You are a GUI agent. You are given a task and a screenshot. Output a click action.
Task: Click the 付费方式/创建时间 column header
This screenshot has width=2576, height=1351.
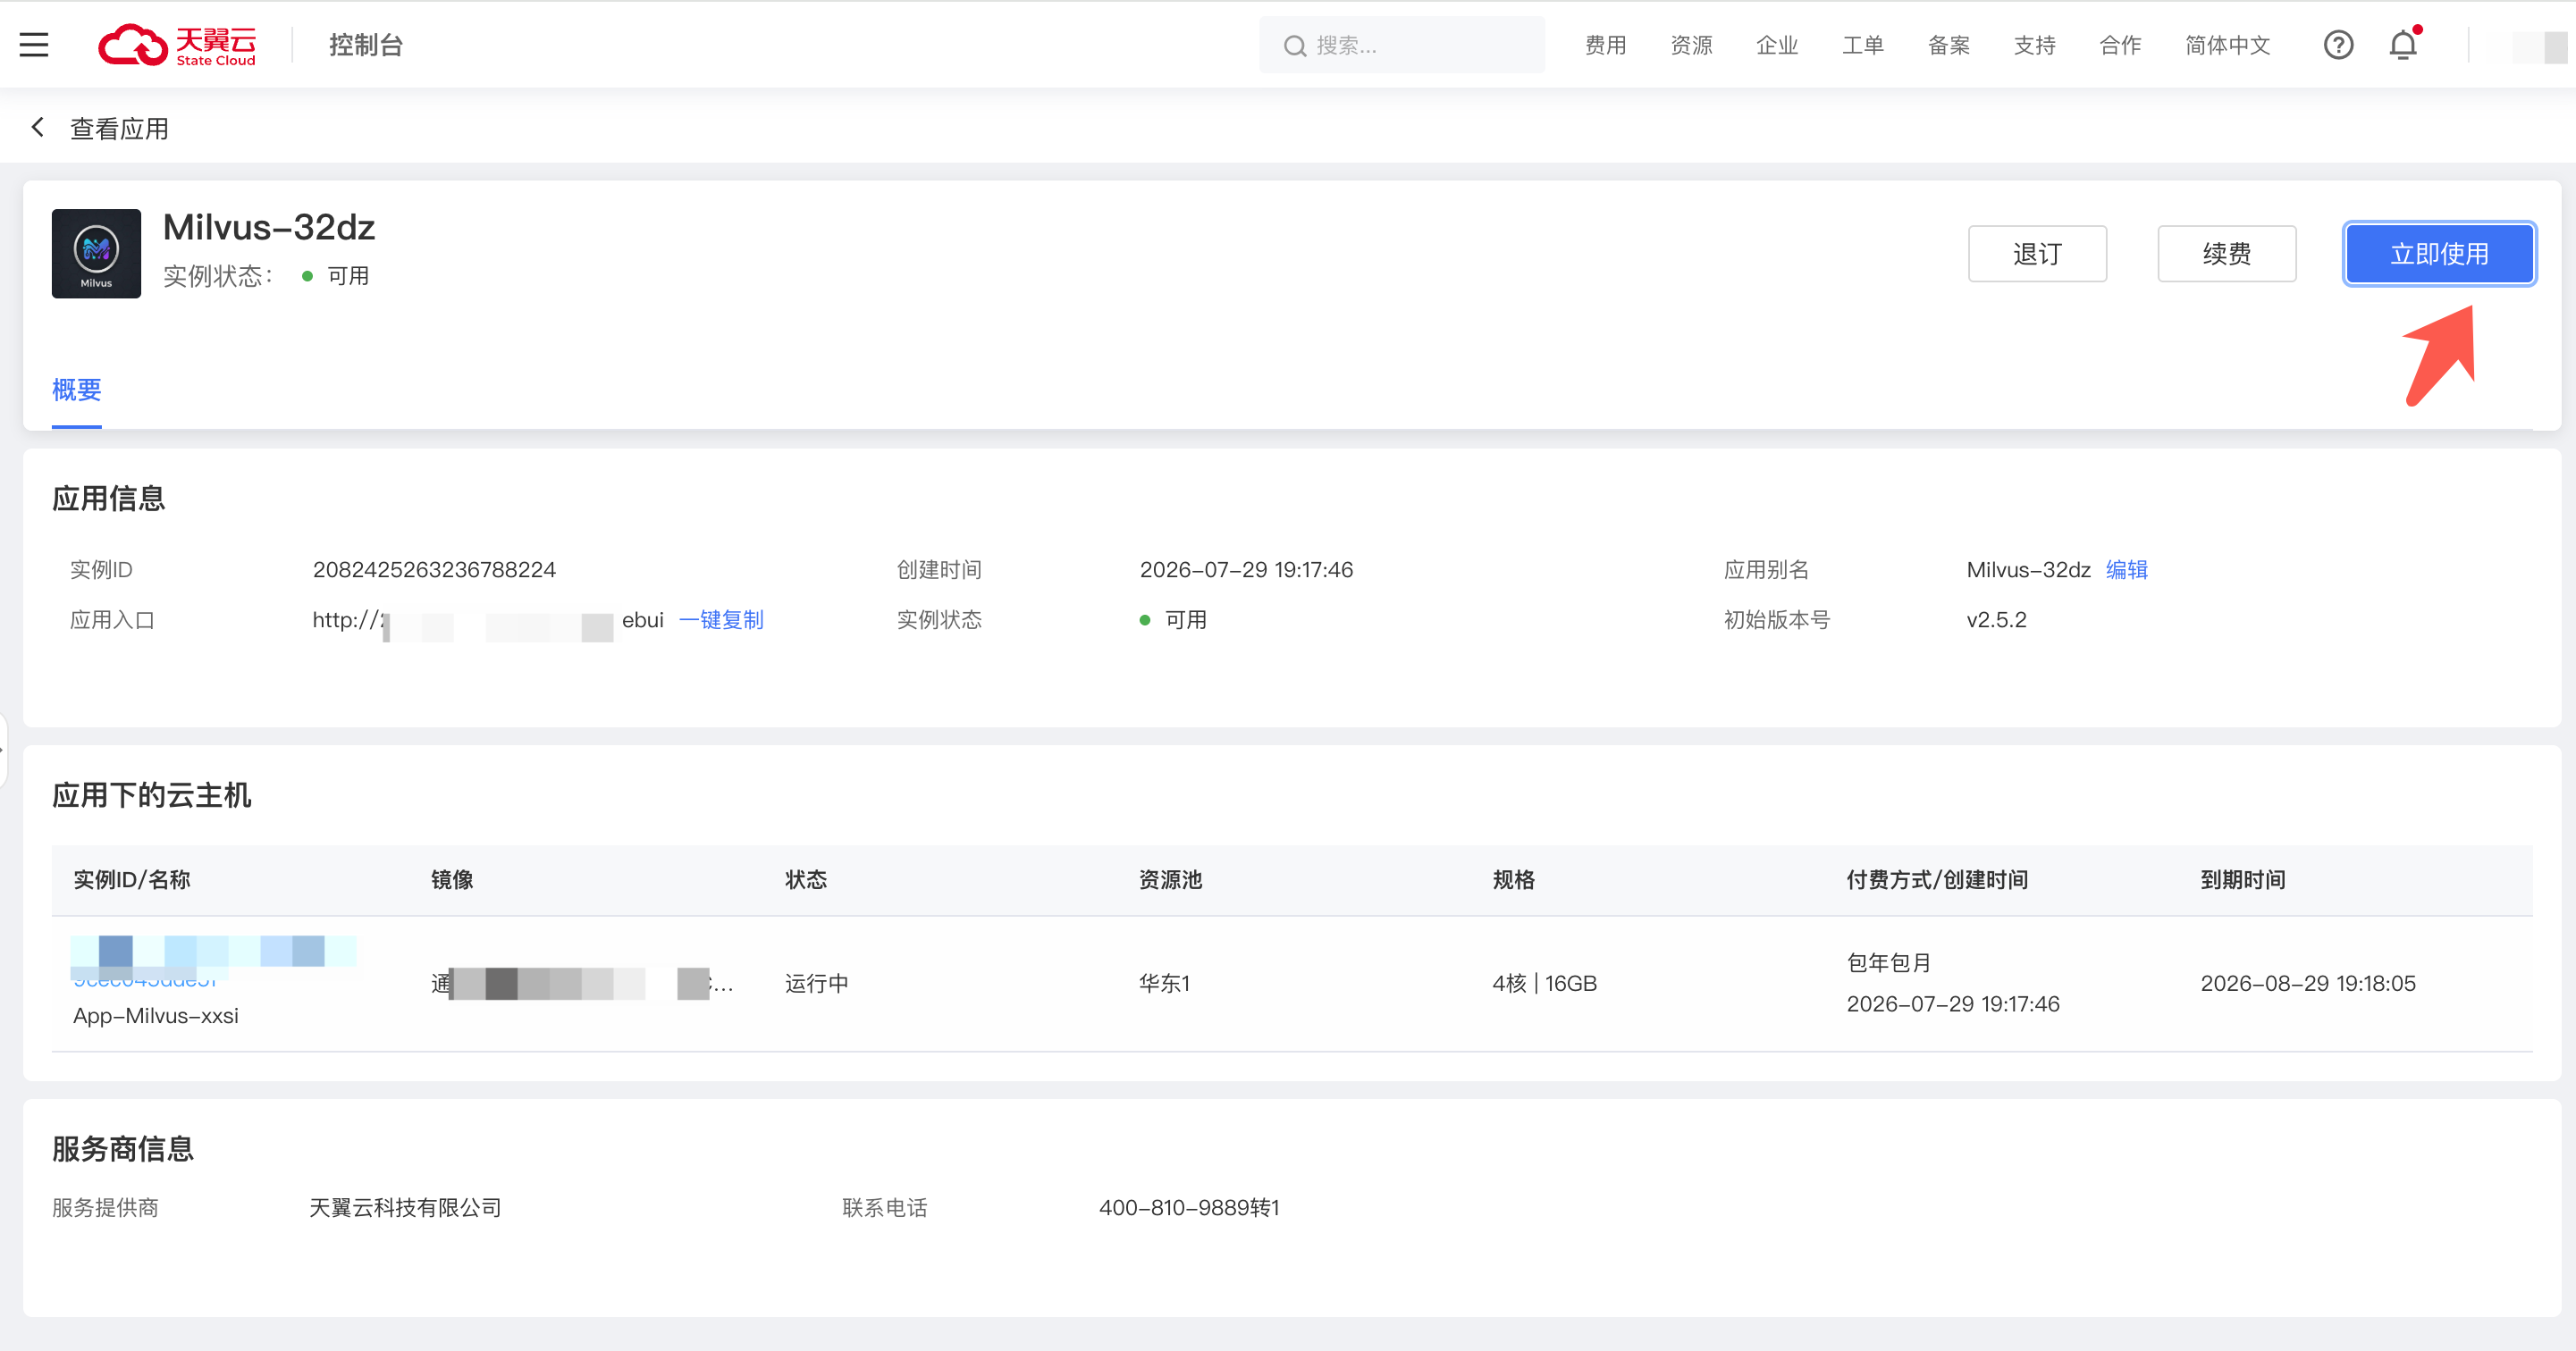(1937, 880)
